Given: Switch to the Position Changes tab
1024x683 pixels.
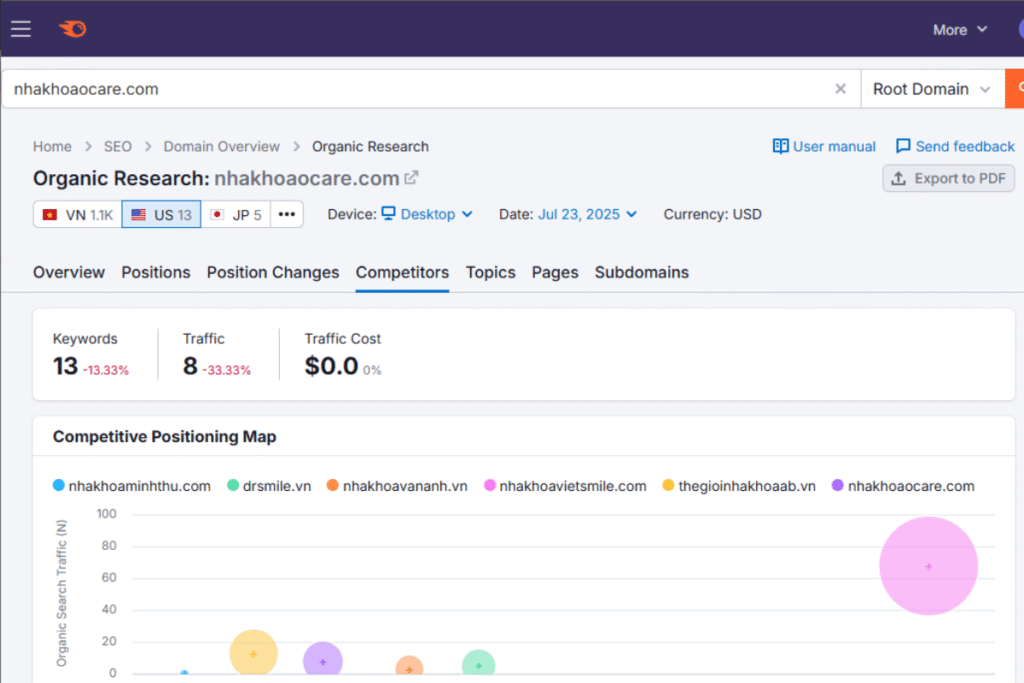Looking at the screenshot, I should 273,272.
